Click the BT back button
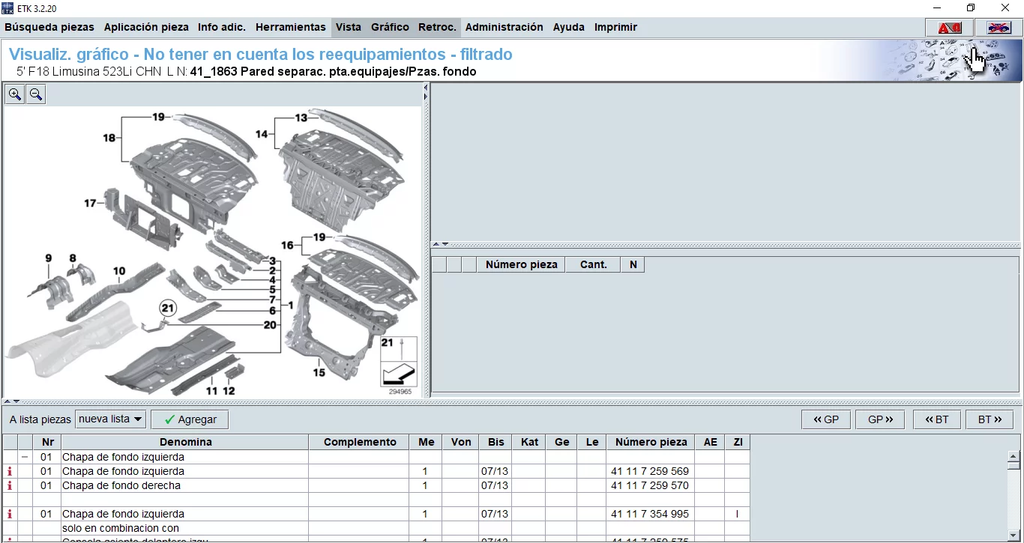 tap(936, 420)
